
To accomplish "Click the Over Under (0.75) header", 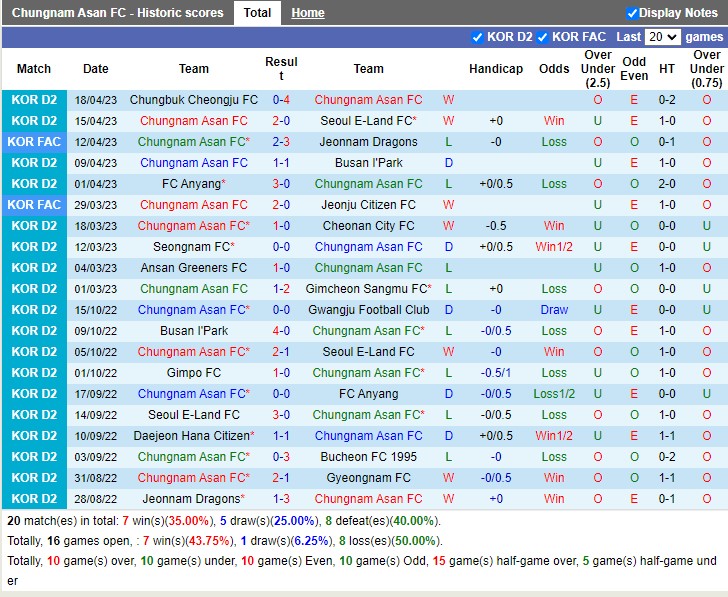I will 707,69.
